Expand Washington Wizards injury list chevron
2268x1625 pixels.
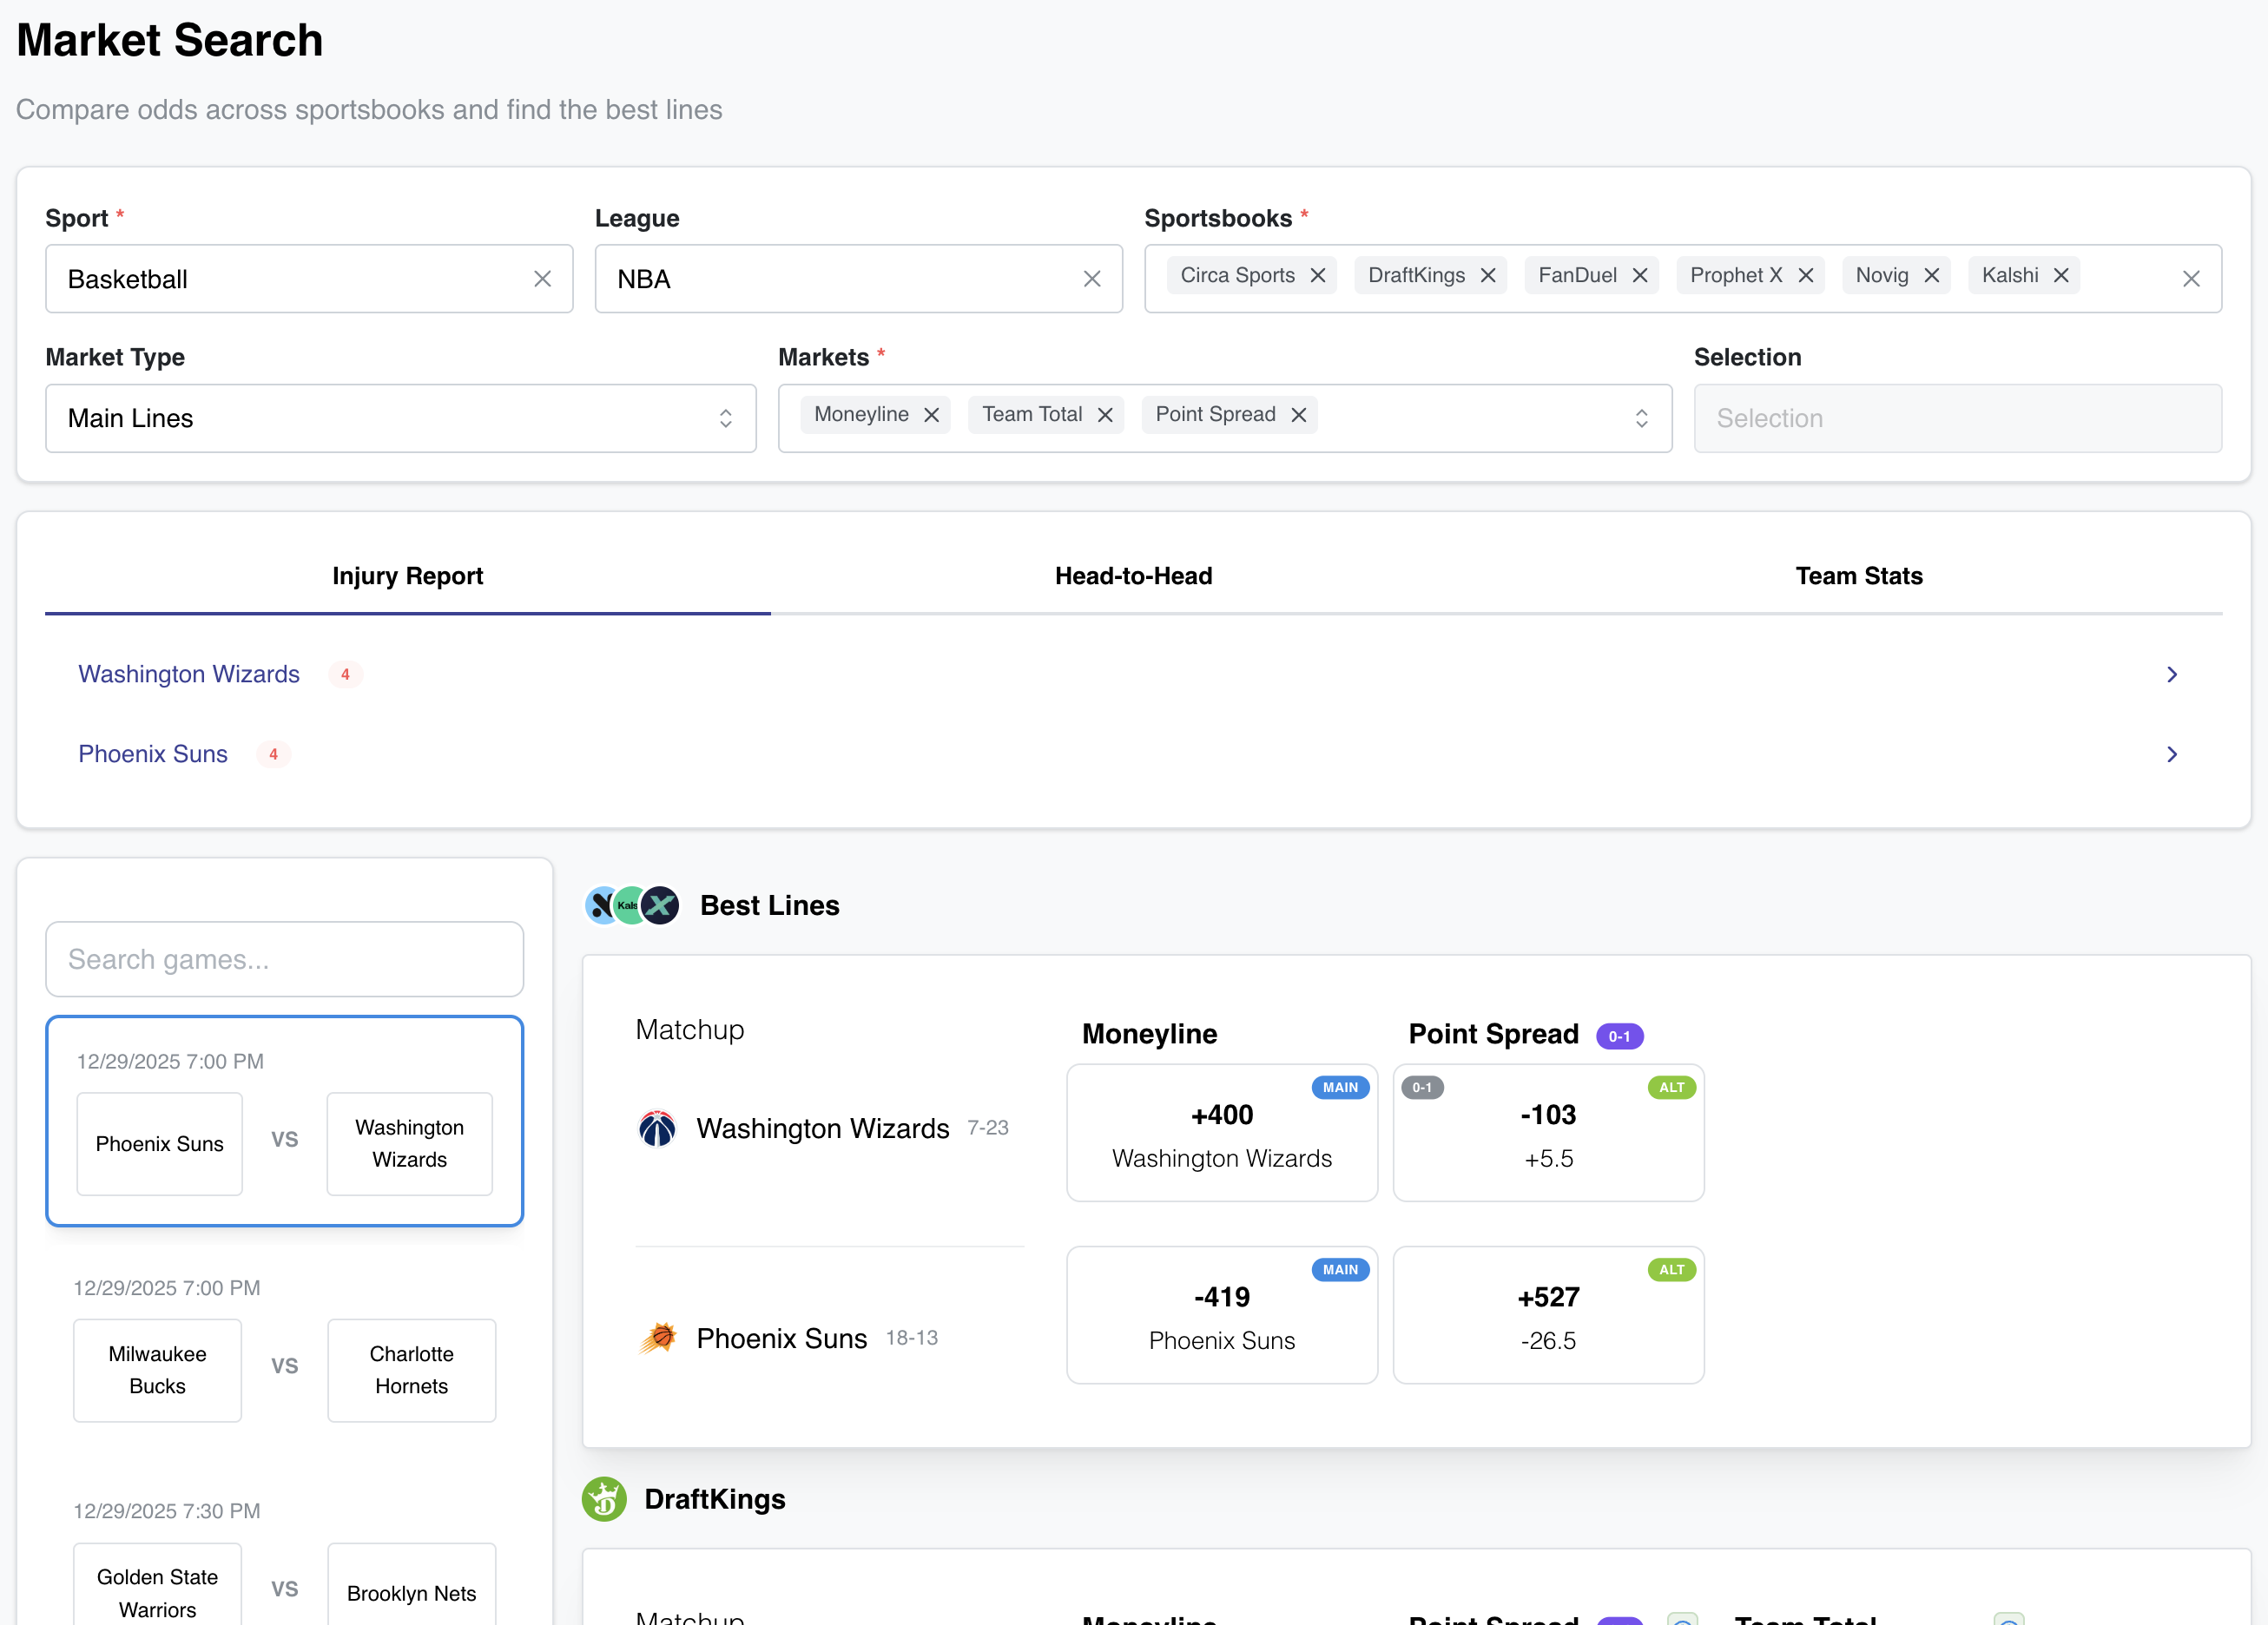tap(2171, 675)
